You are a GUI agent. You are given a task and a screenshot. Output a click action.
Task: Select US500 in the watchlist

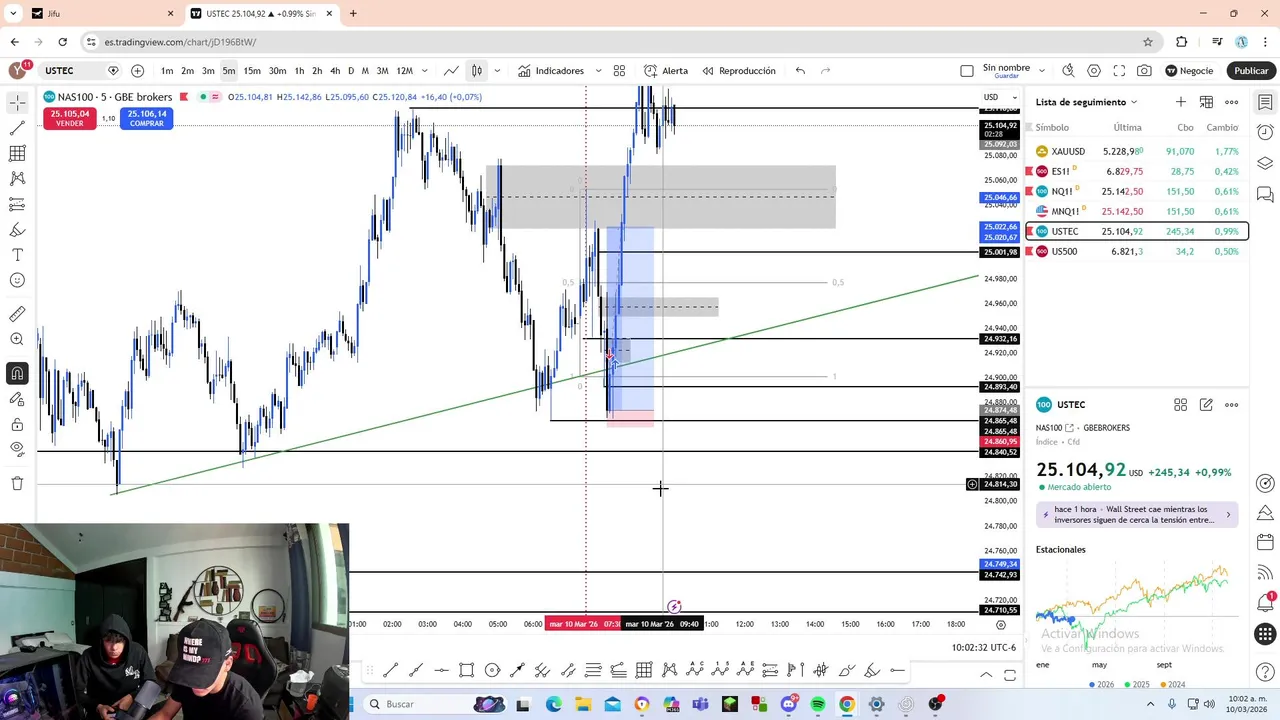1137,251
